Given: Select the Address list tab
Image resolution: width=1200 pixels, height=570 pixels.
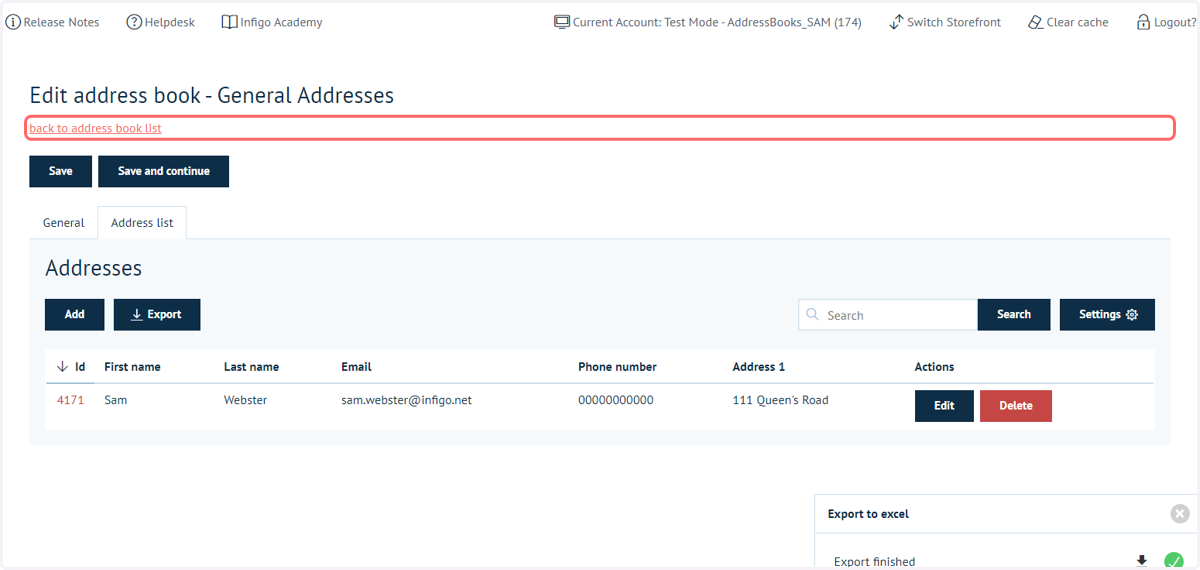Looking at the screenshot, I should 142,223.
